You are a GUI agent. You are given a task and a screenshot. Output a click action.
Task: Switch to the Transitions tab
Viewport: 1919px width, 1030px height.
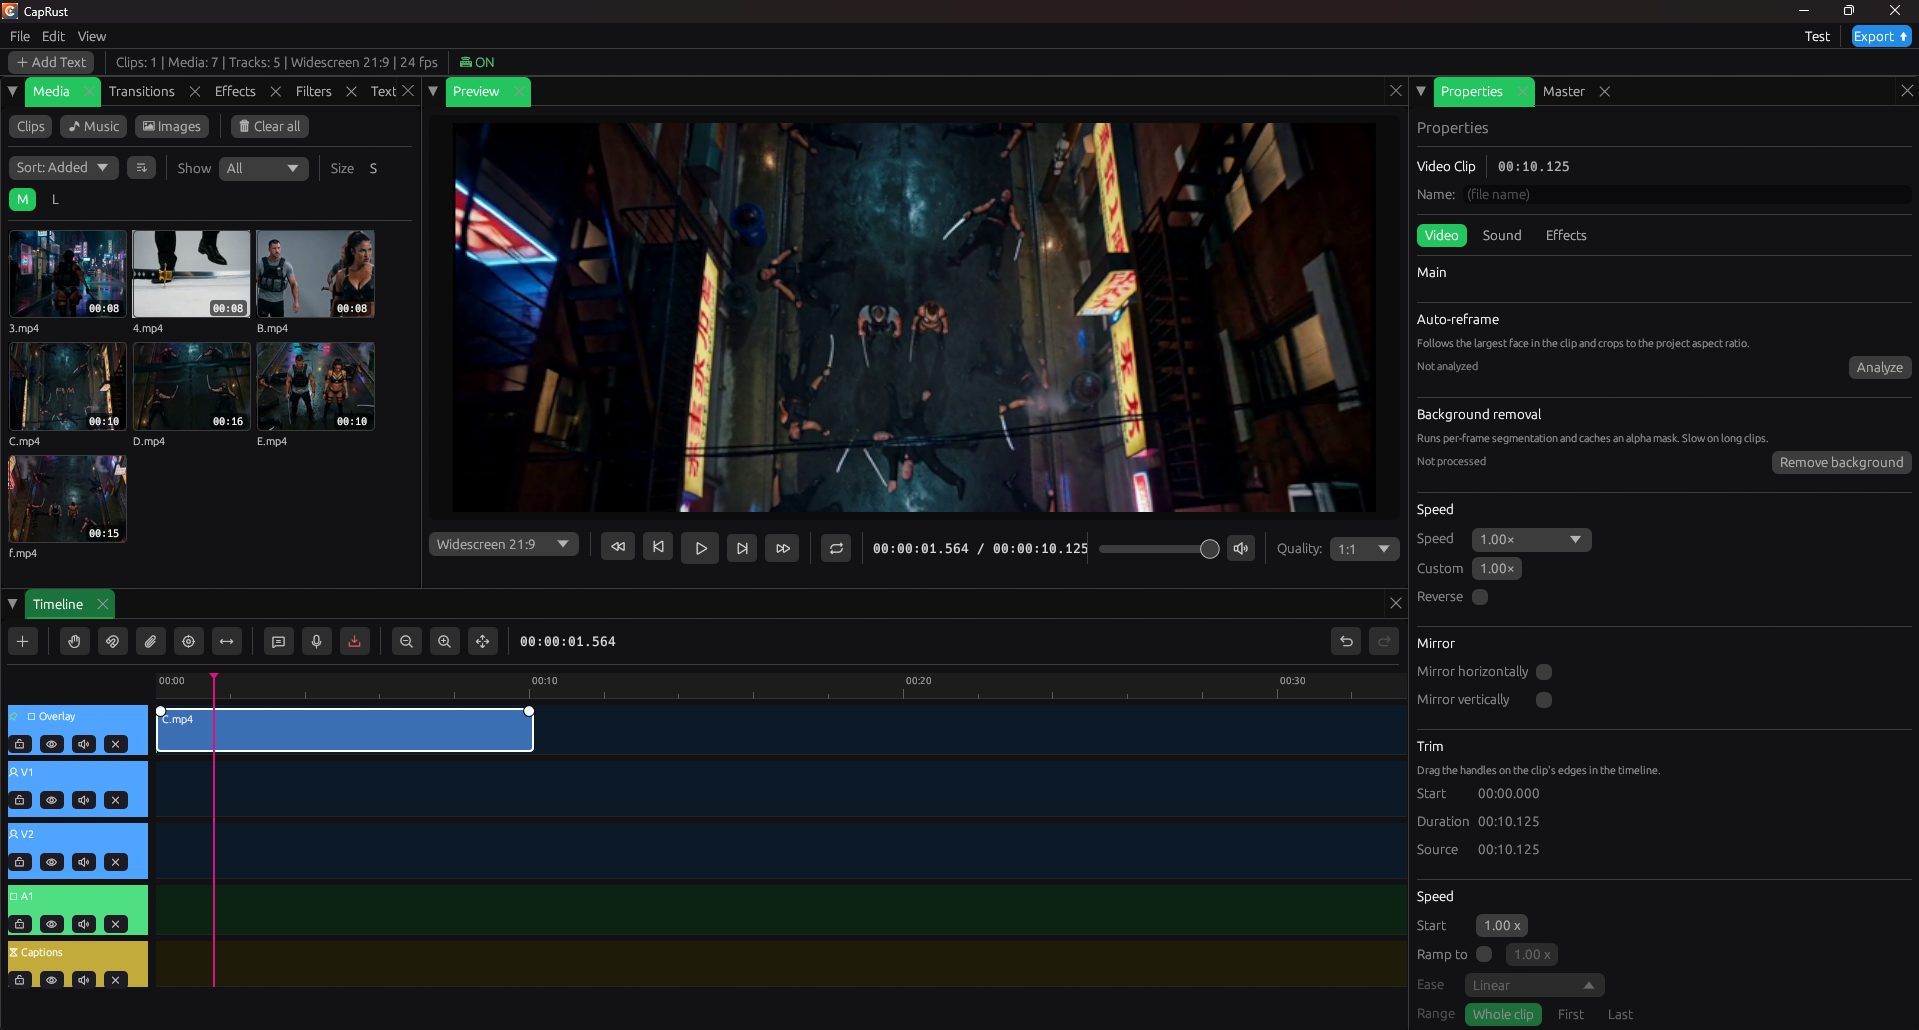click(142, 91)
